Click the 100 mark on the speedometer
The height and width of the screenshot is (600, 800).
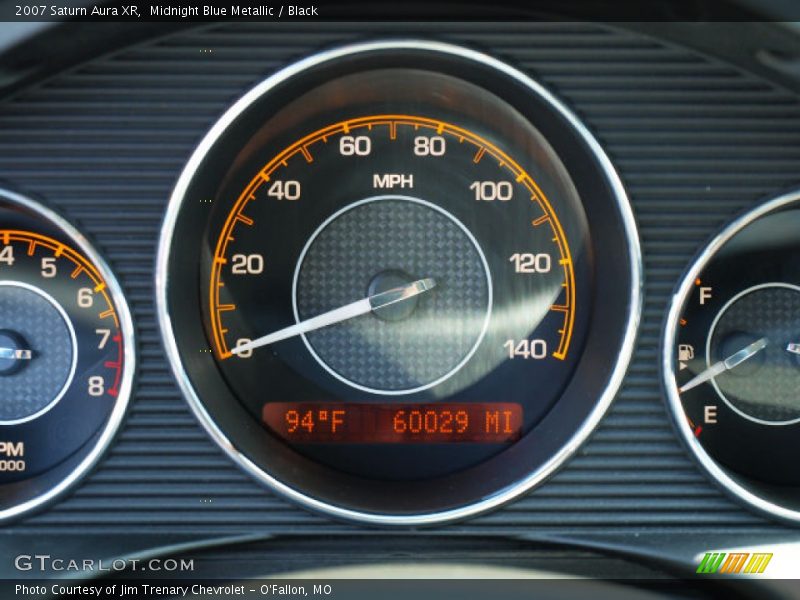tap(491, 191)
